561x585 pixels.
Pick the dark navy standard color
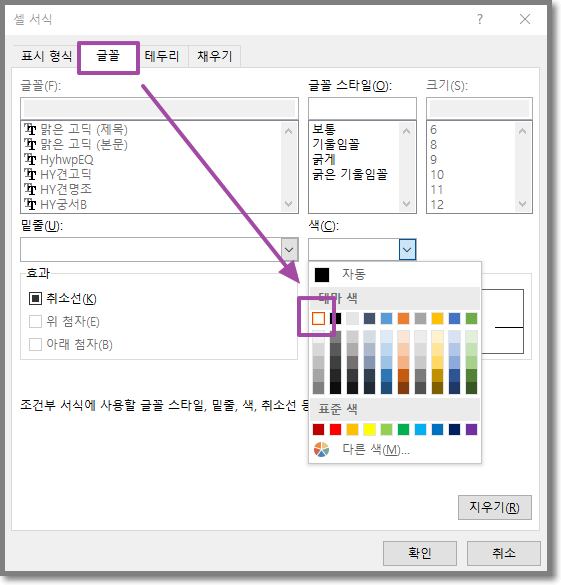(454, 429)
